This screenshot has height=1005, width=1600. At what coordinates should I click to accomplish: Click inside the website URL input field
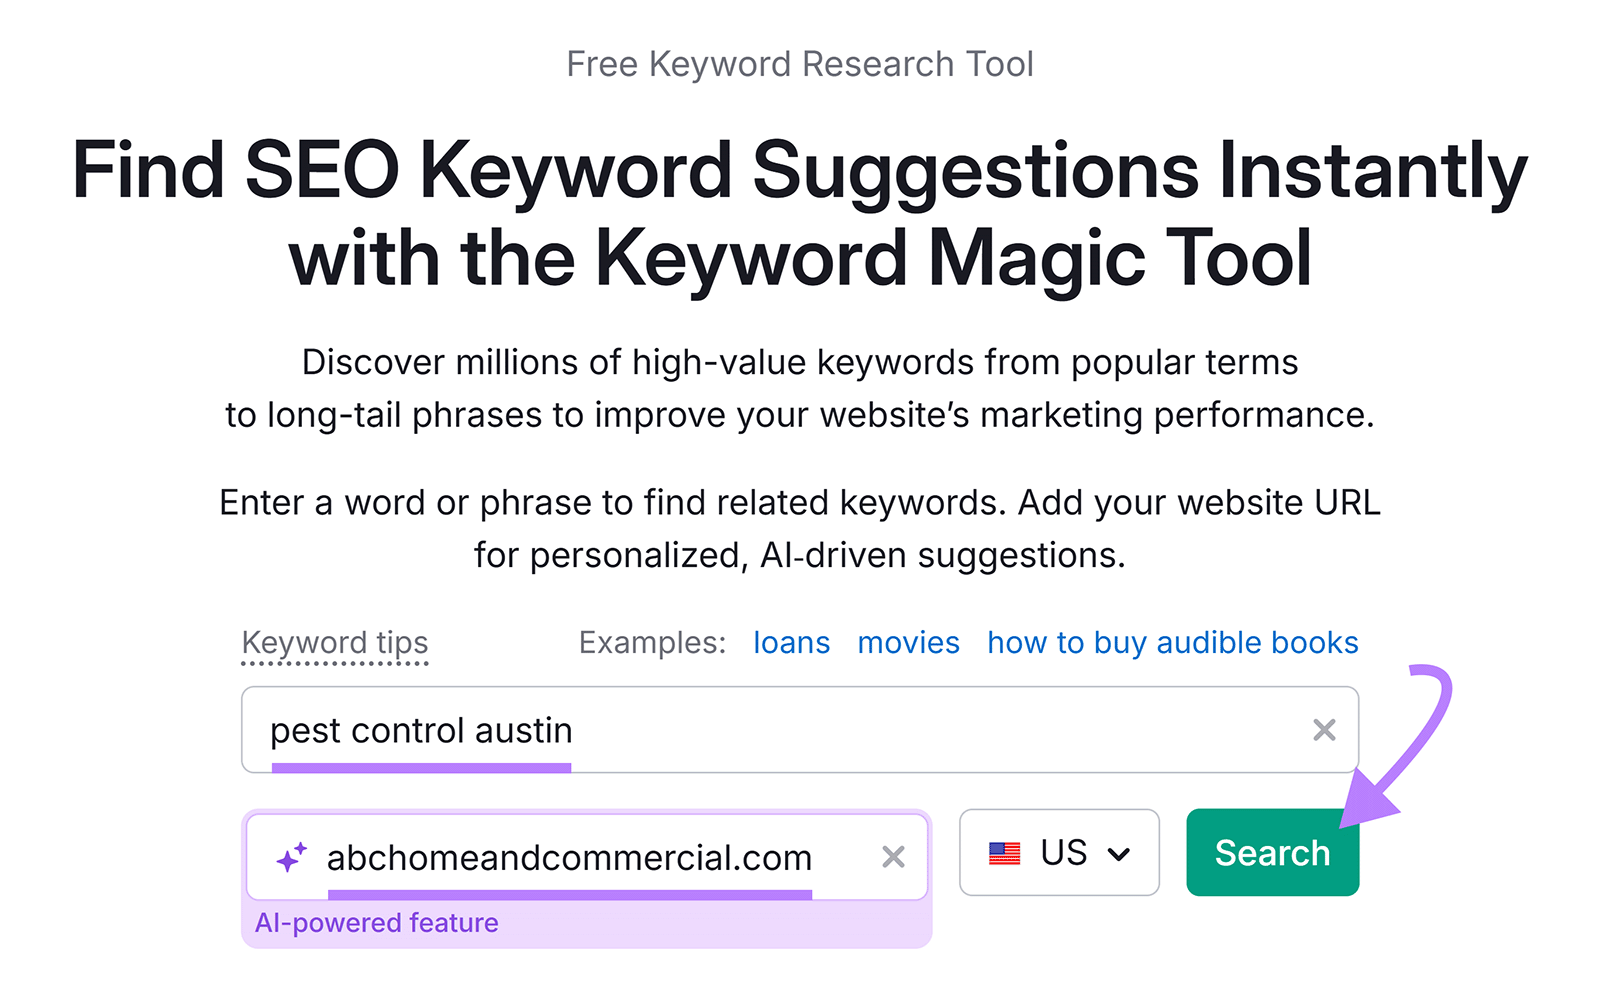click(600, 856)
